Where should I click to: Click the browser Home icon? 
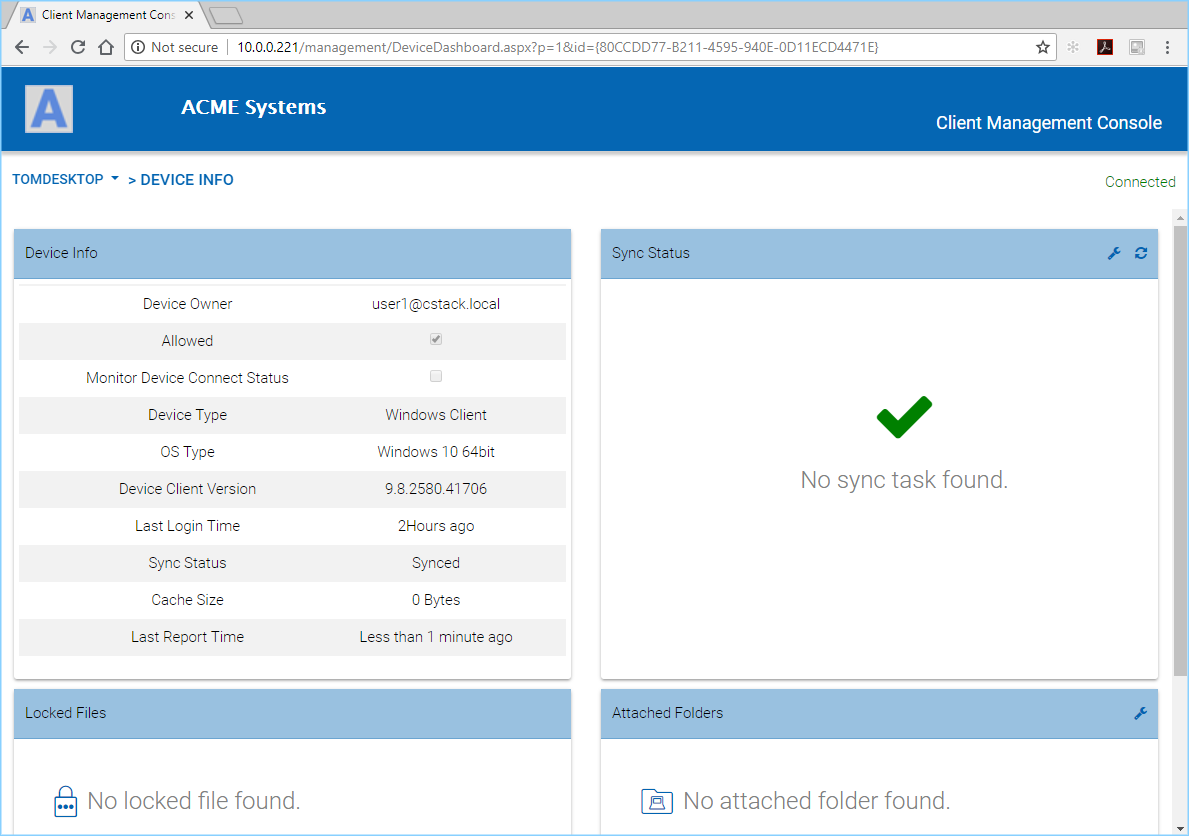(x=108, y=46)
